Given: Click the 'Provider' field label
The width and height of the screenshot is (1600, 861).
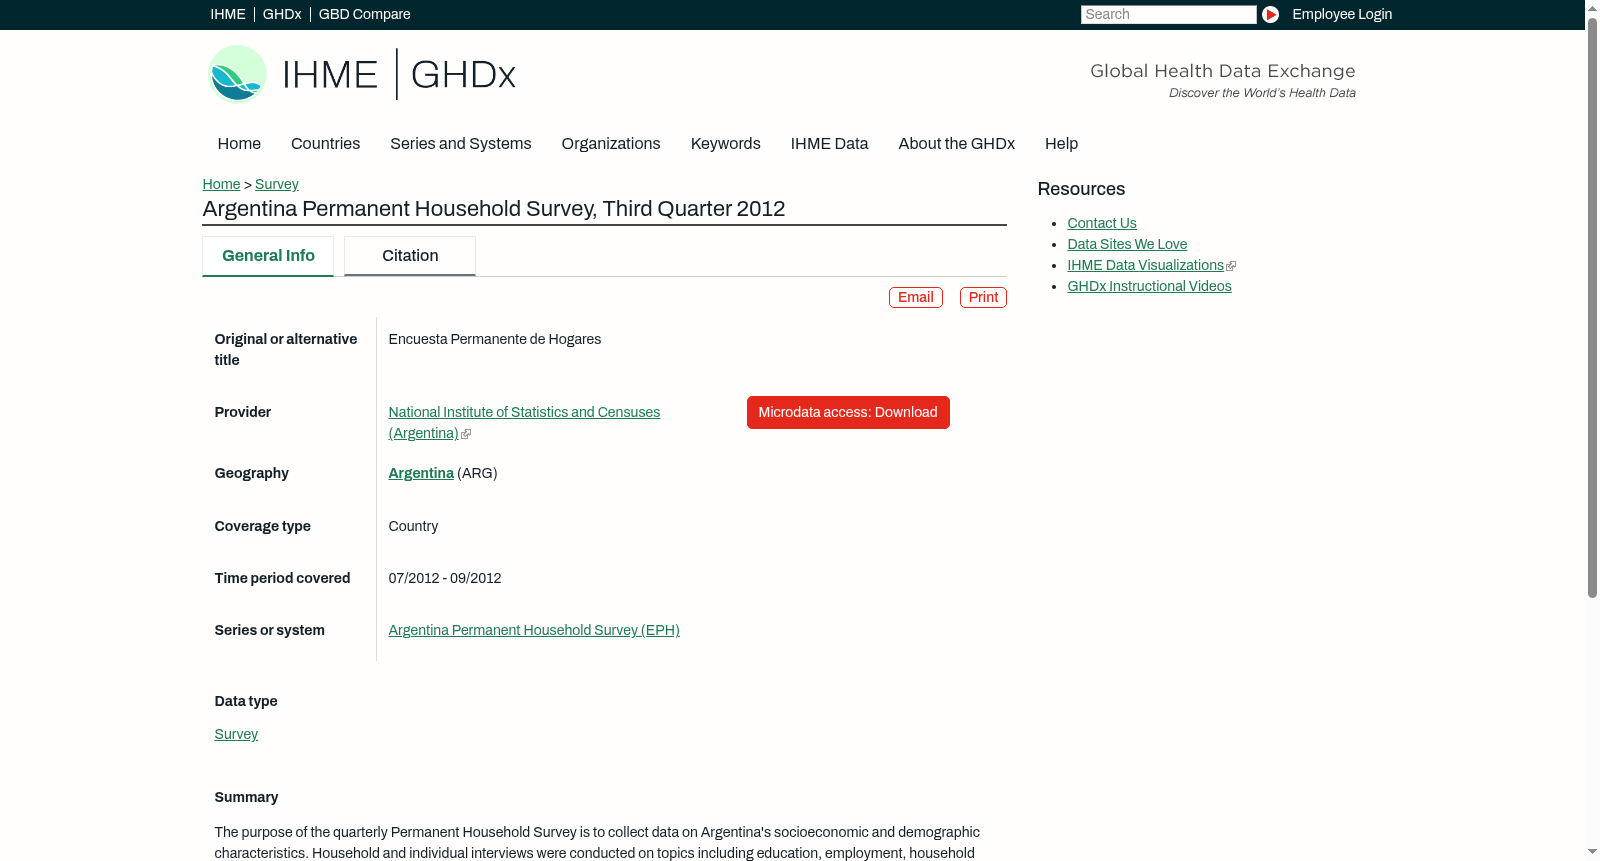Looking at the screenshot, I should click(x=243, y=413).
